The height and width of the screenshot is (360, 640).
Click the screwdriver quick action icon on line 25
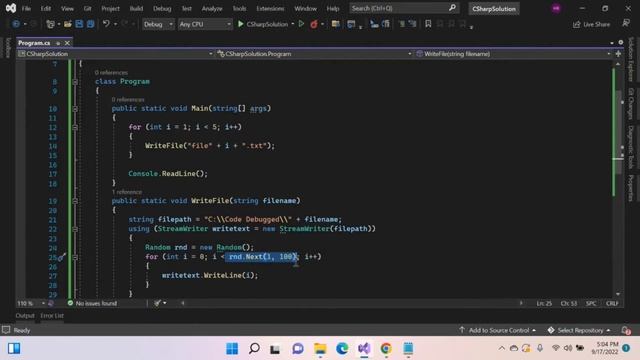pyautogui.click(x=62, y=257)
